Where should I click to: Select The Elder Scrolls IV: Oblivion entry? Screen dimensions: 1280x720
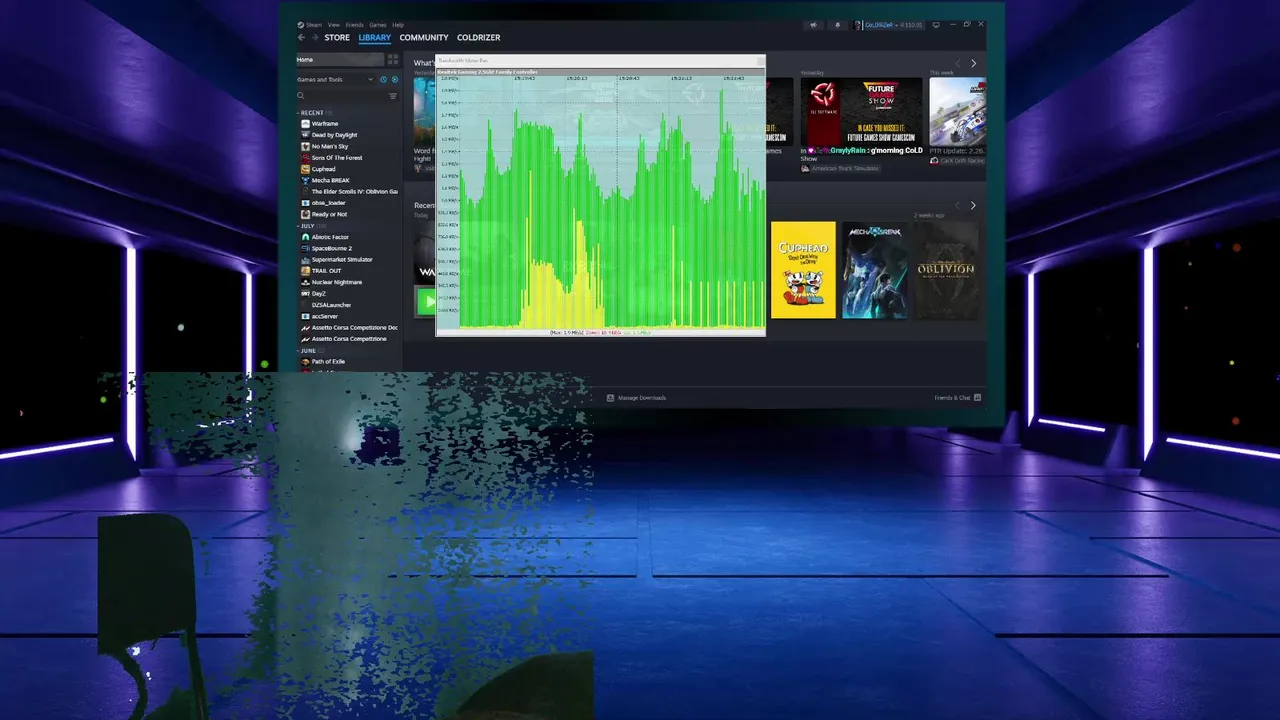click(355, 191)
